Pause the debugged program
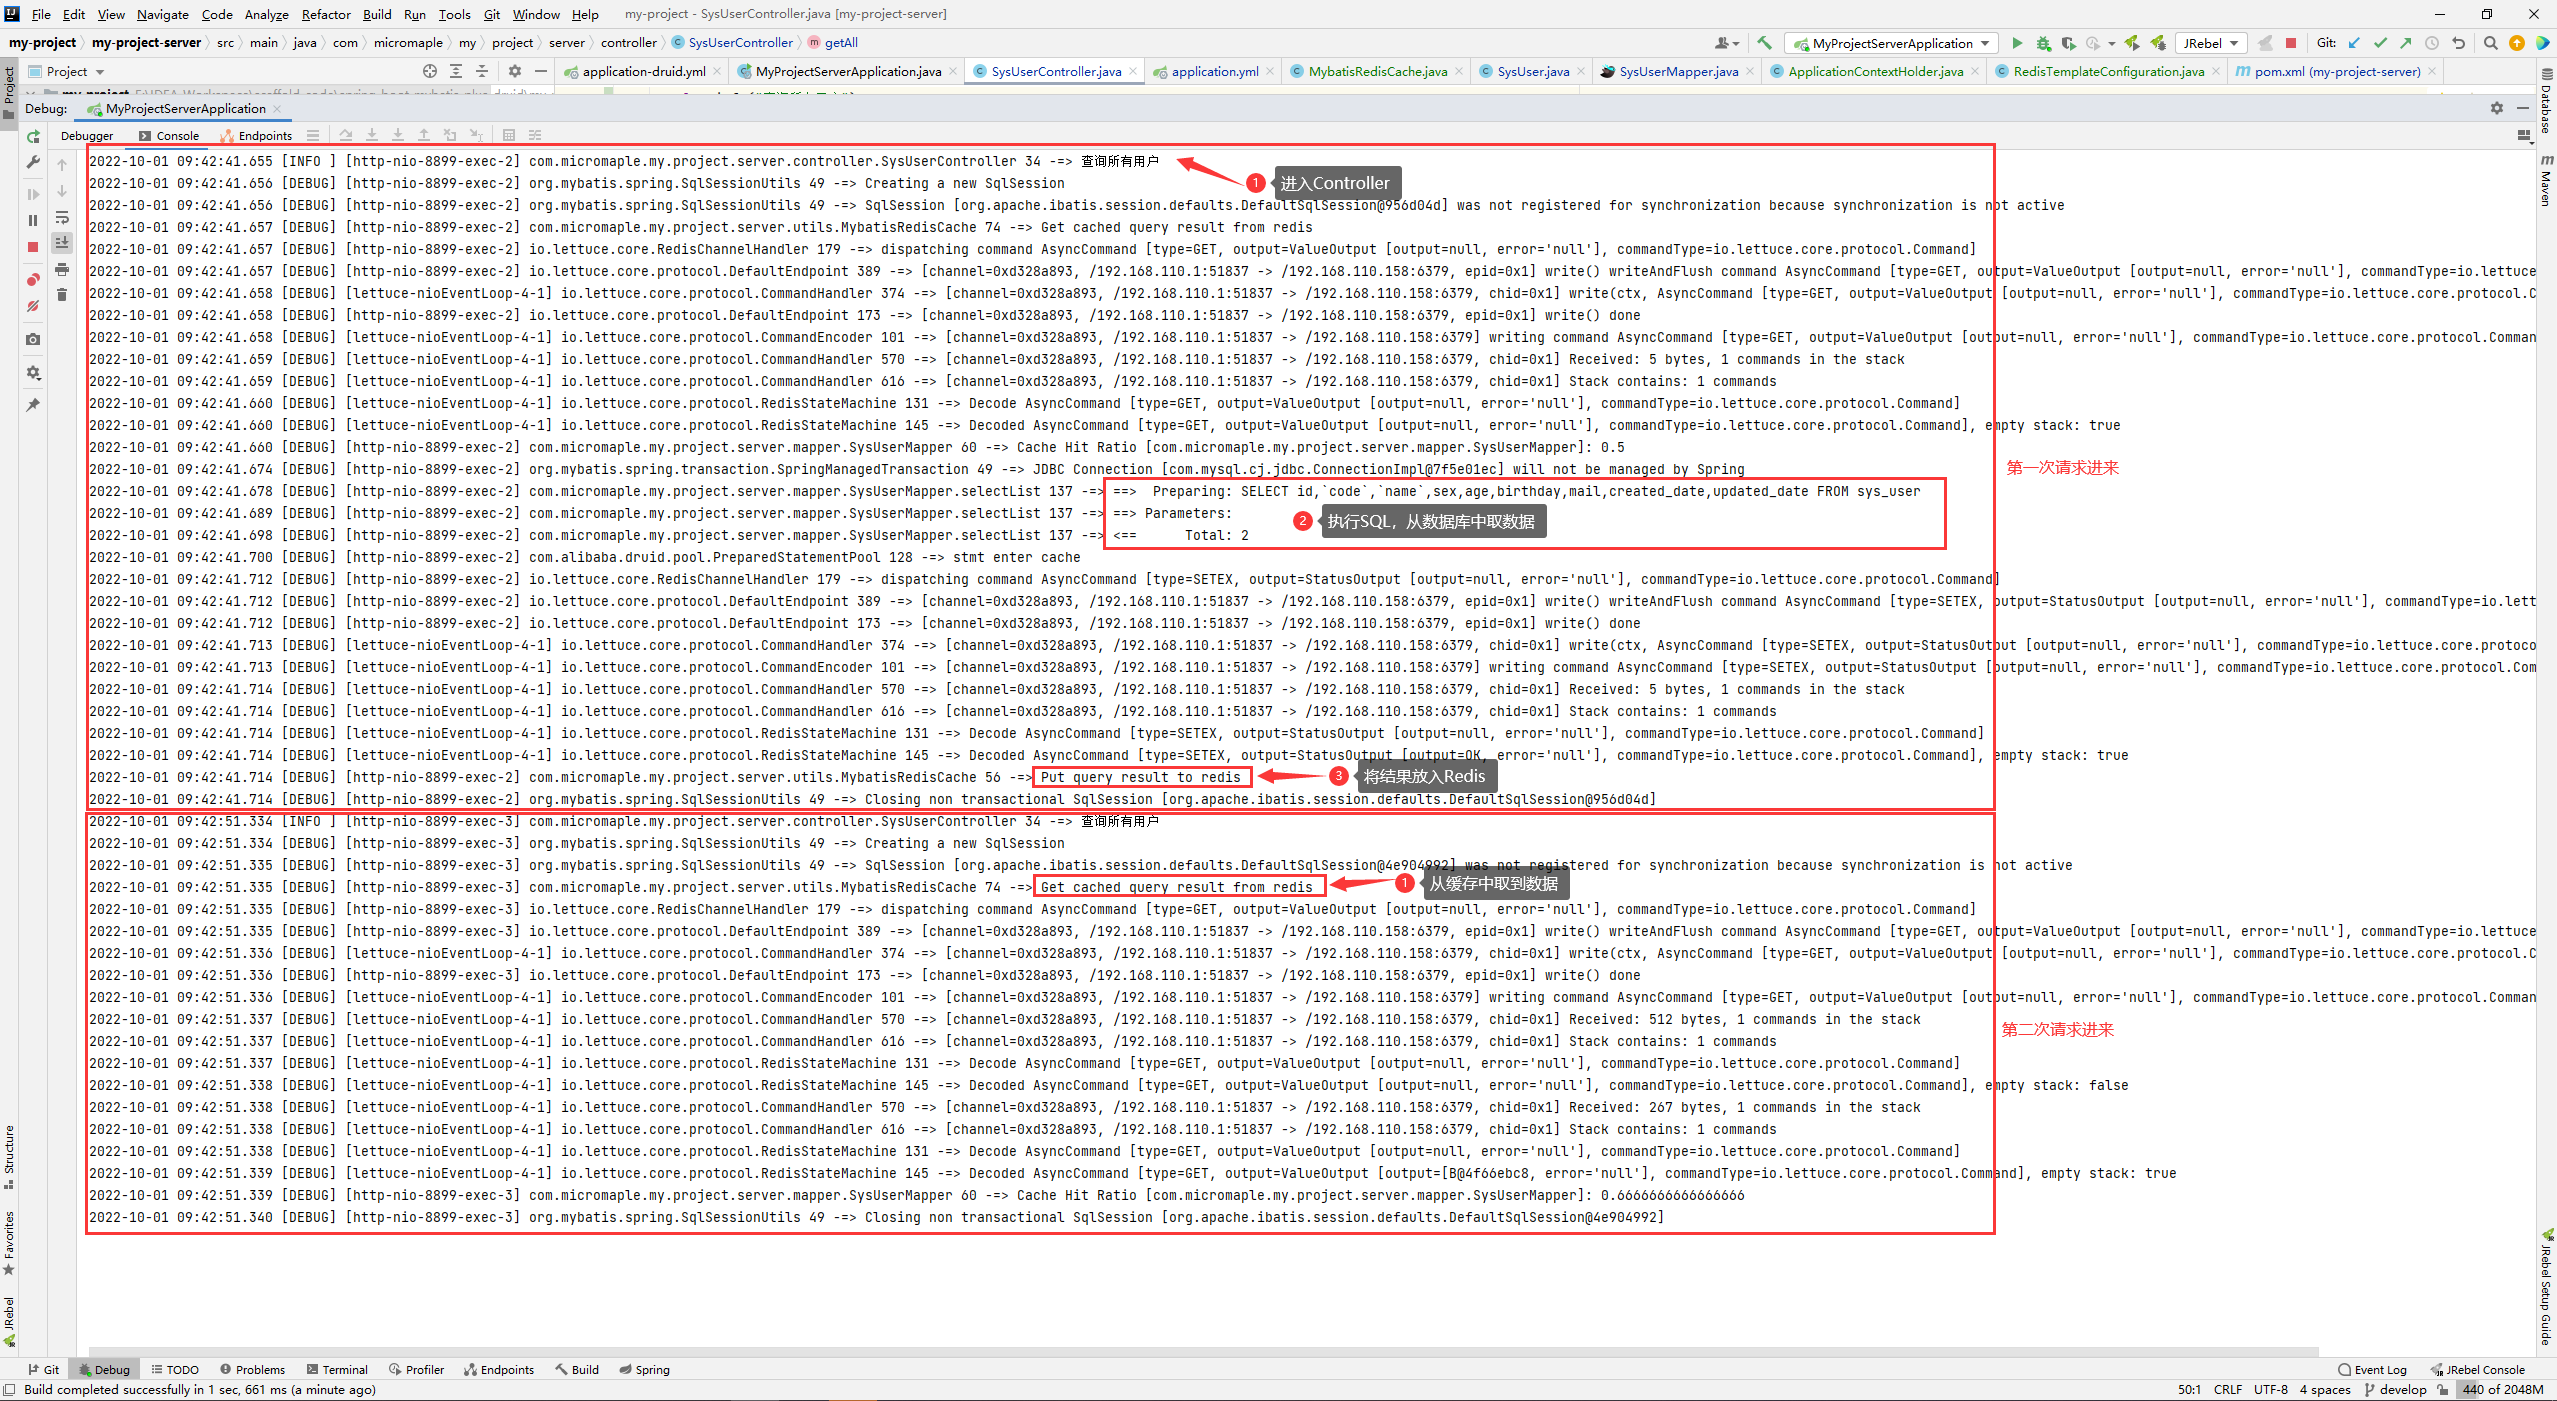This screenshot has width=2557, height=1401. (x=33, y=220)
